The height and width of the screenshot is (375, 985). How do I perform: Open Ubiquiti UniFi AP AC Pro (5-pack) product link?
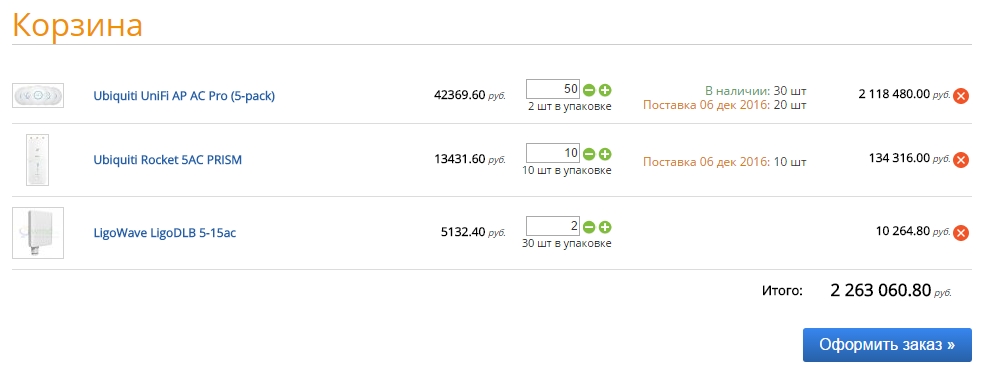[x=184, y=96]
